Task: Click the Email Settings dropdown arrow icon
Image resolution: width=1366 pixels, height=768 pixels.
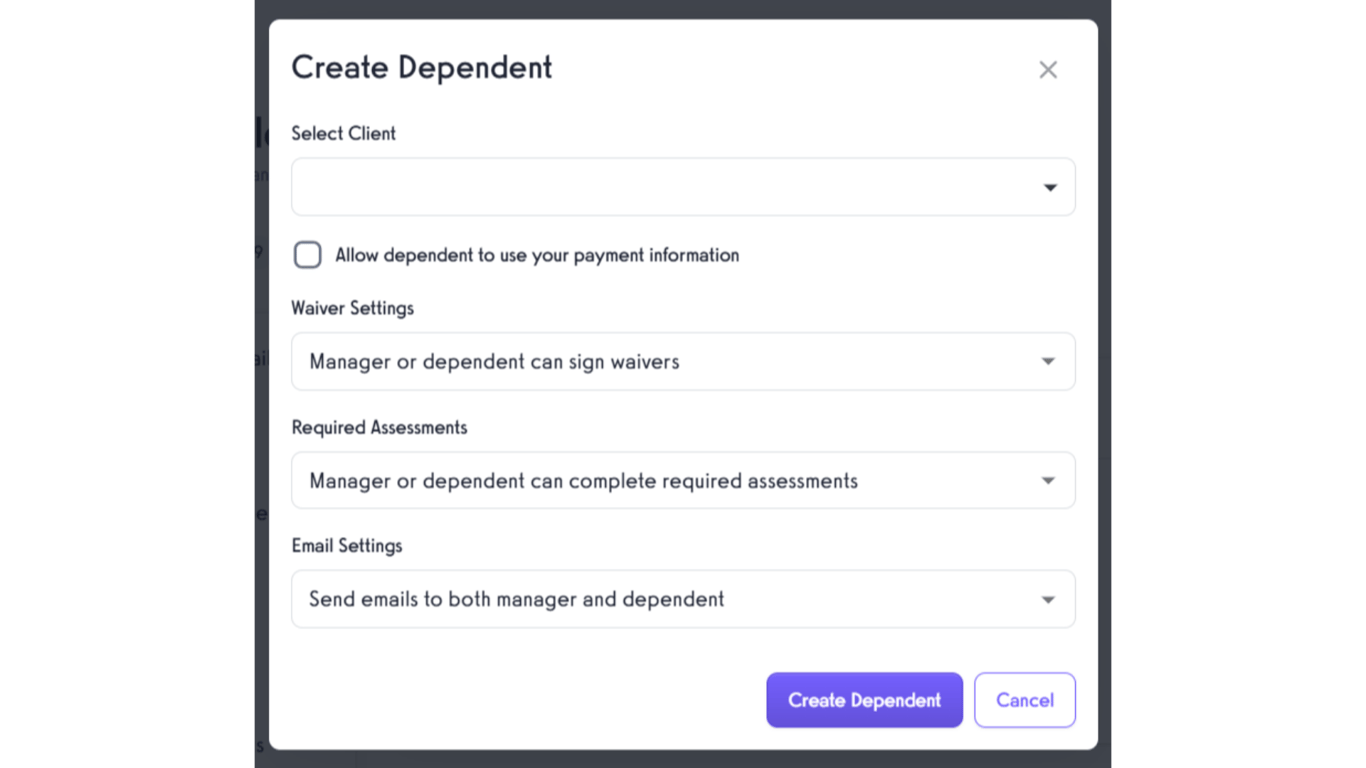Action: [1047, 599]
